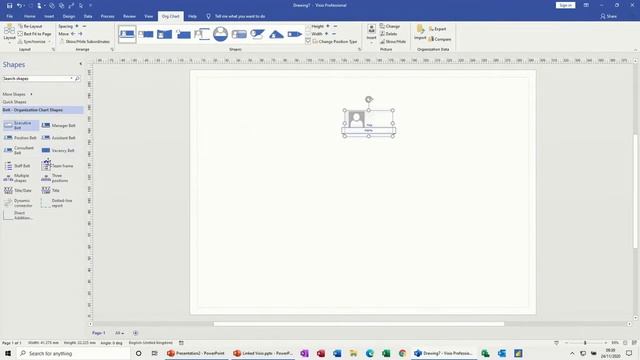The image size is (640, 360).
Task: Click the Move left arrow icon
Action: (73, 34)
